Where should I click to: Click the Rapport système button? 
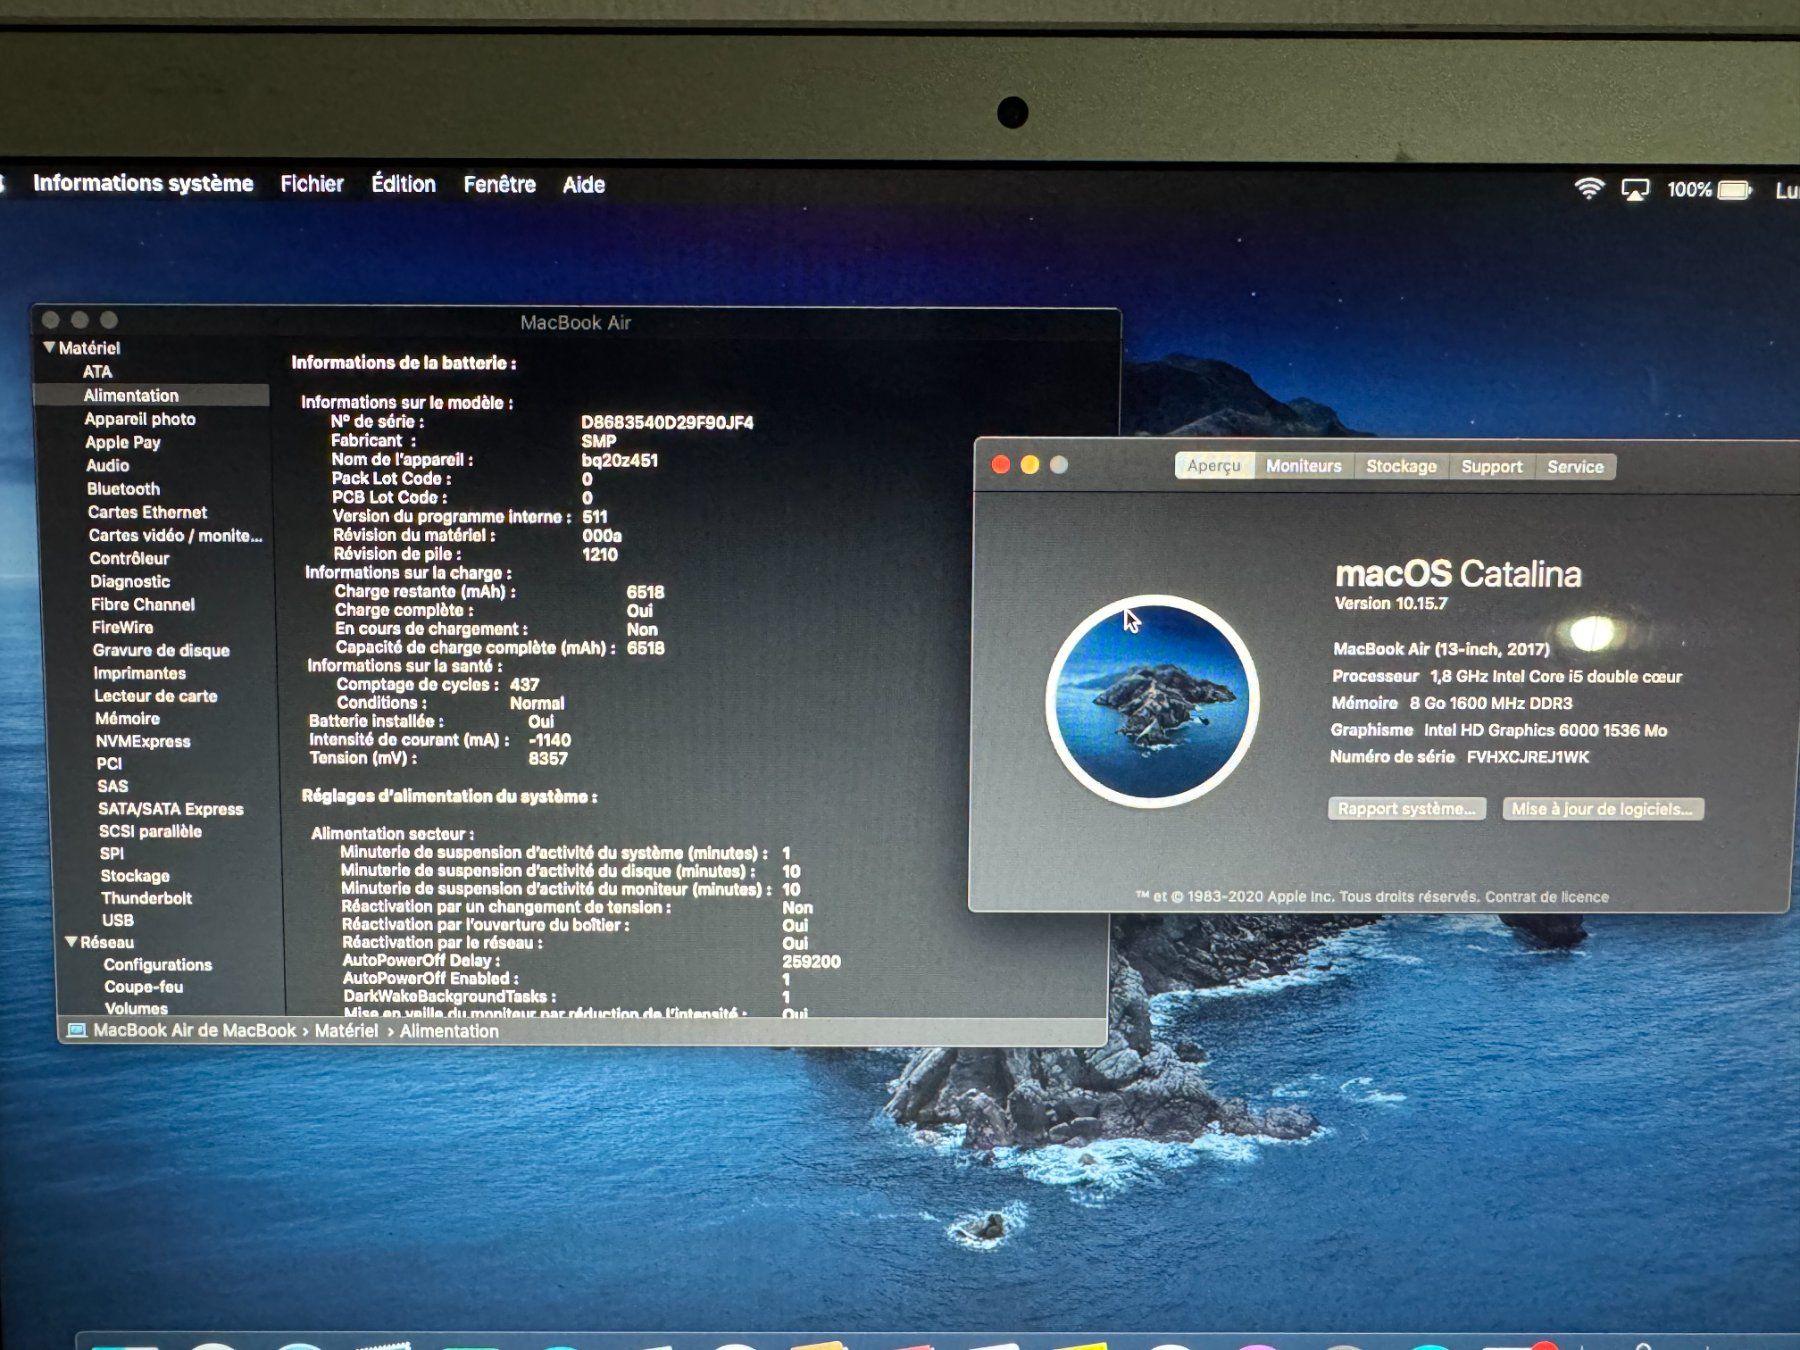1407,809
